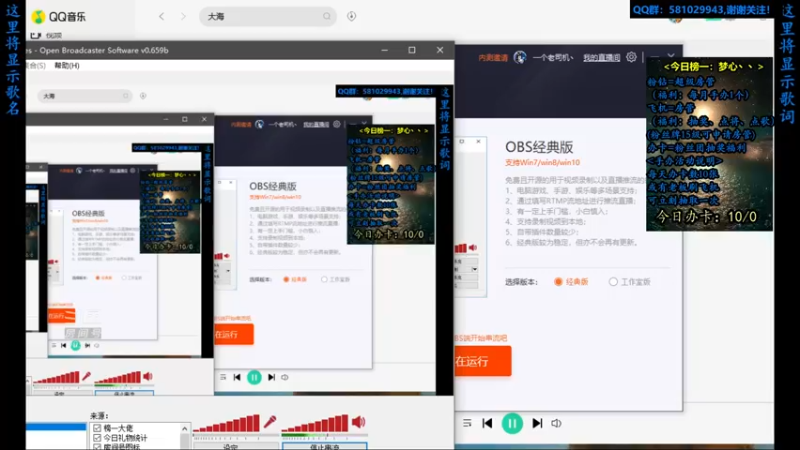Select the highlighted blue scene row at bottom left
Image resolution: width=800 pixels, height=450 pixels.
[56, 427]
